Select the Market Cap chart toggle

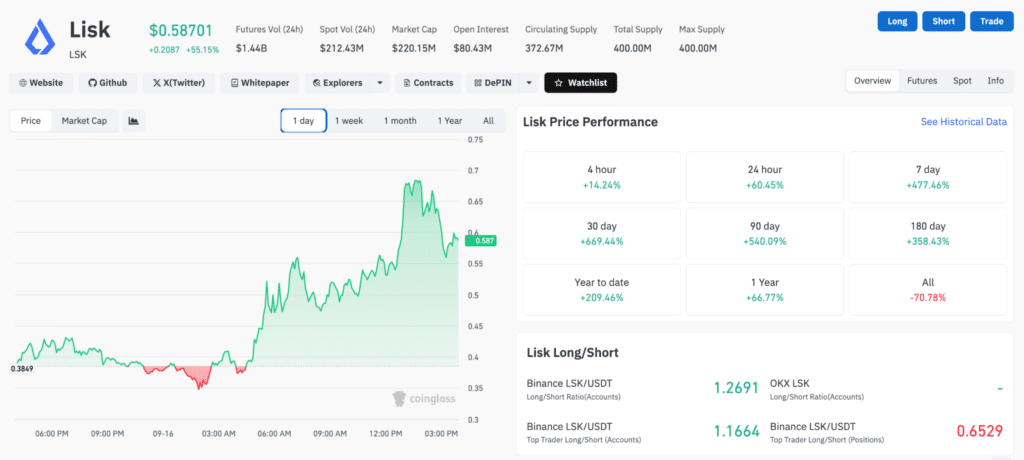[x=84, y=121]
